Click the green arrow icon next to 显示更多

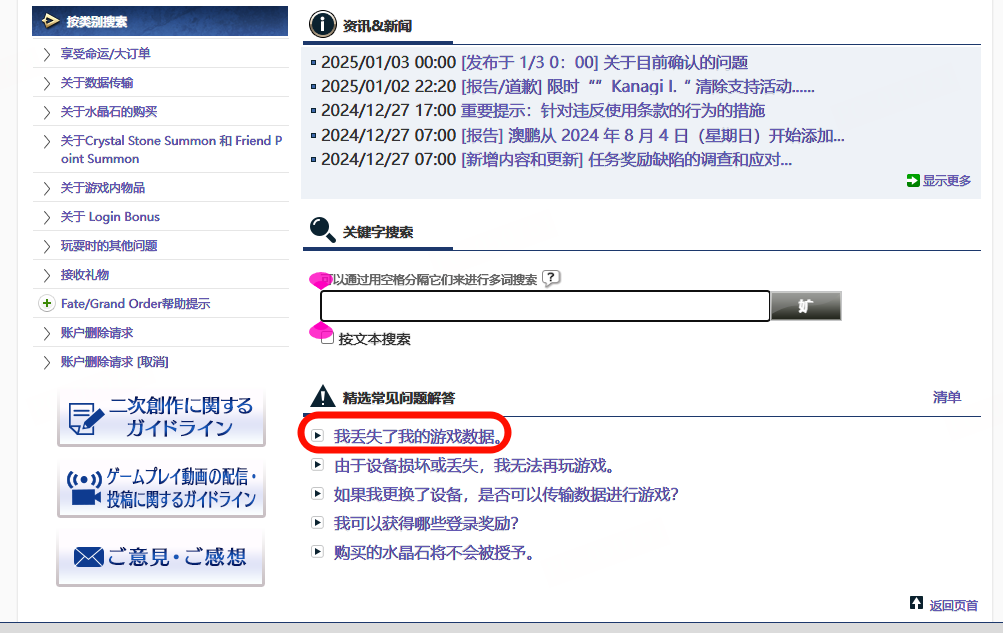(913, 181)
